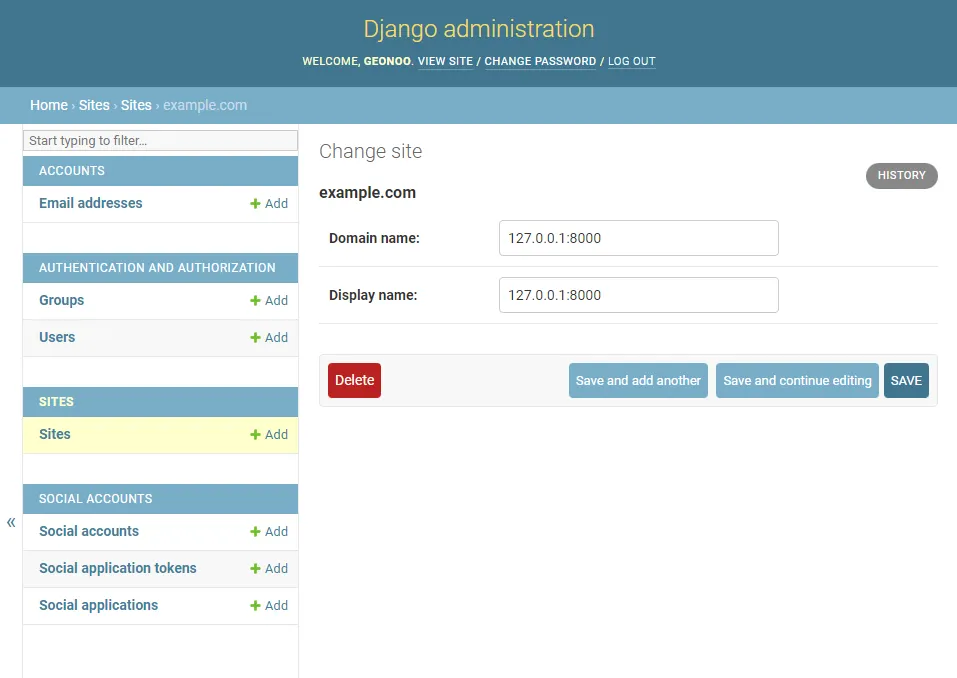957x678 pixels.
Task: Open the SITES section header
Action: click(x=56, y=402)
